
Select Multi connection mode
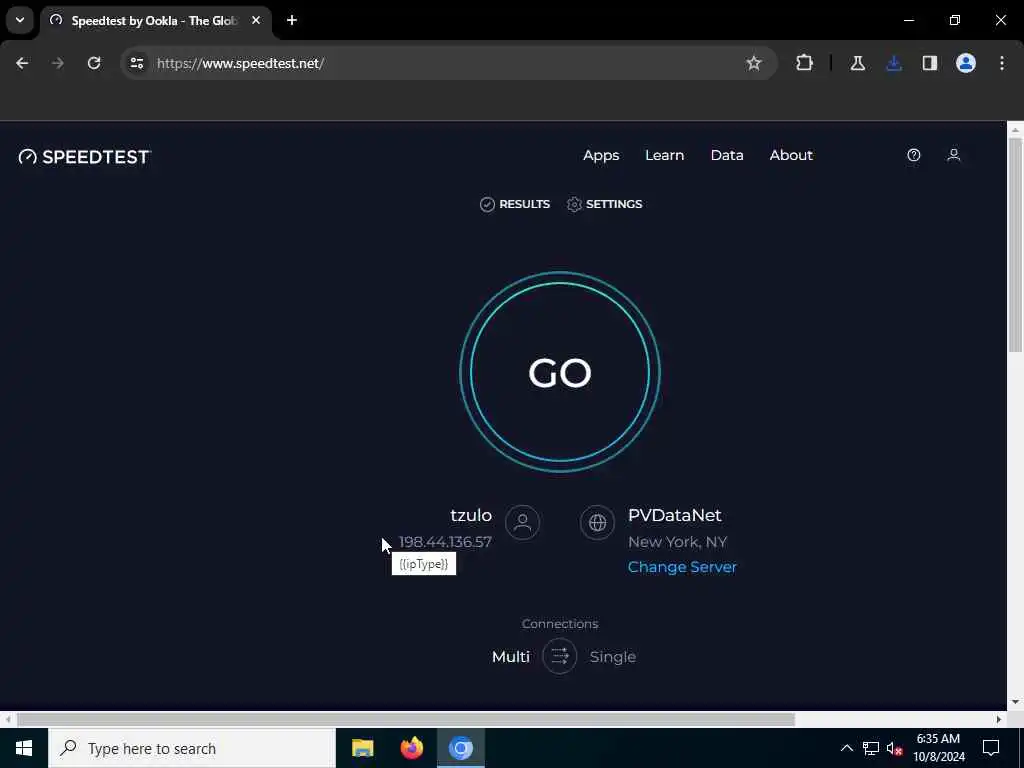[x=511, y=656]
